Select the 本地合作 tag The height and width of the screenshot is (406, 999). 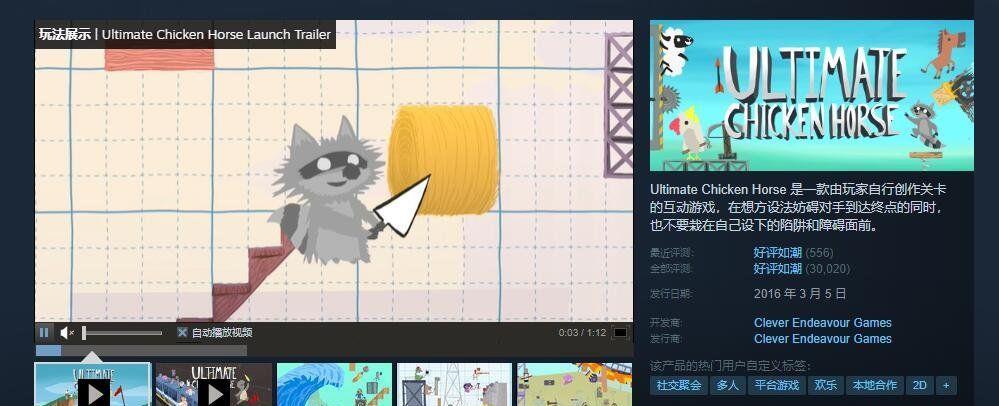coord(874,385)
